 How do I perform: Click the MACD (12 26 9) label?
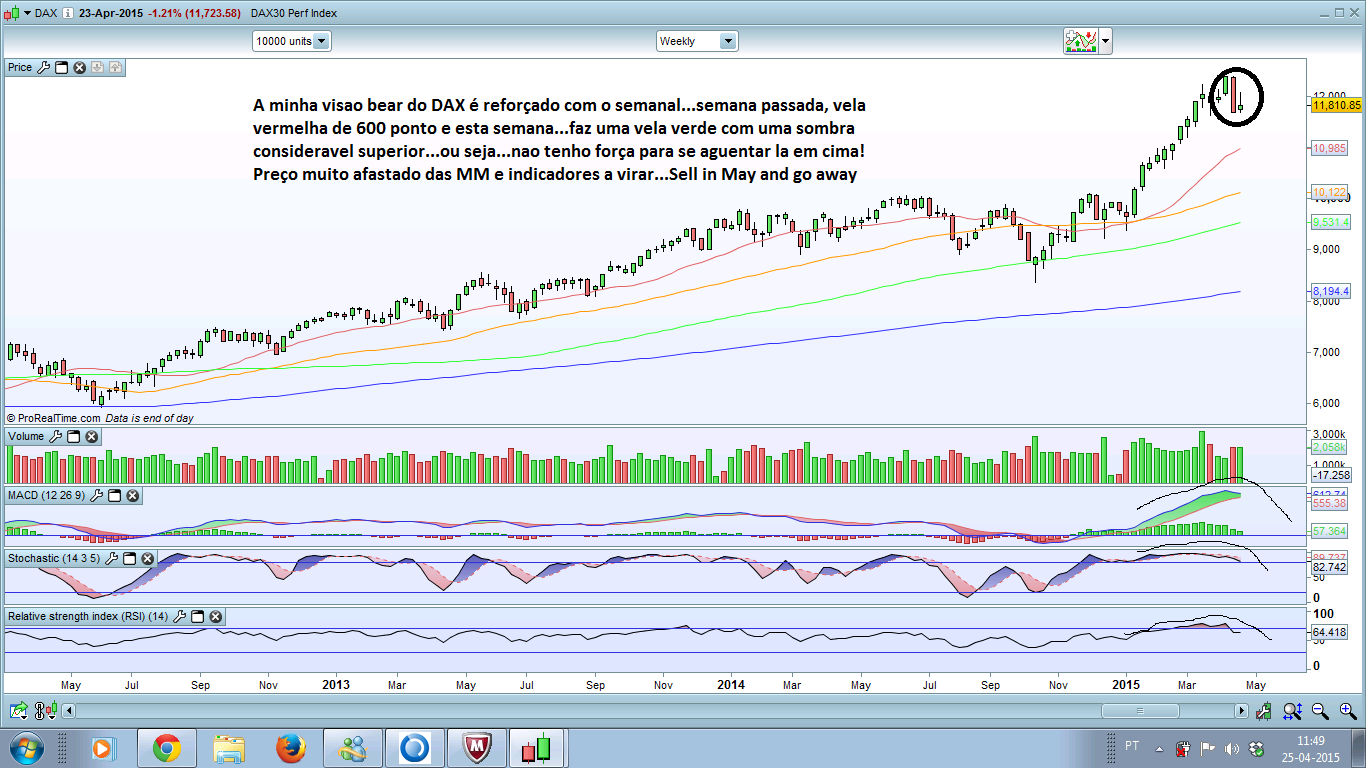[x=46, y=495]
